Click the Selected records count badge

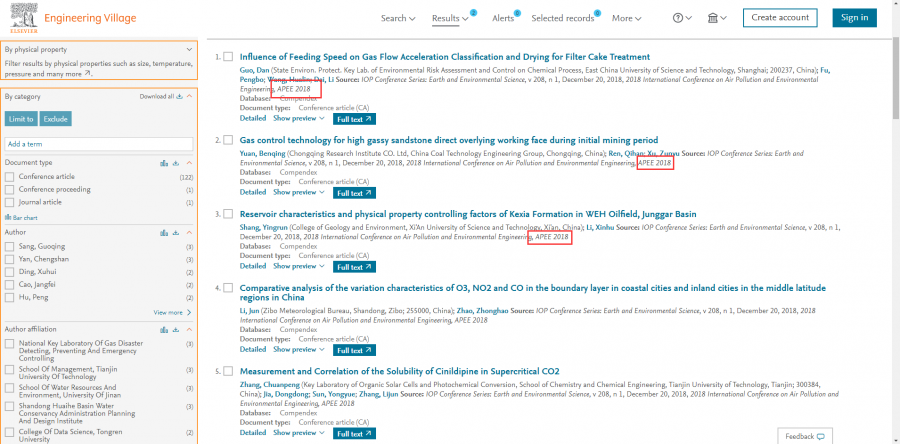597,13
